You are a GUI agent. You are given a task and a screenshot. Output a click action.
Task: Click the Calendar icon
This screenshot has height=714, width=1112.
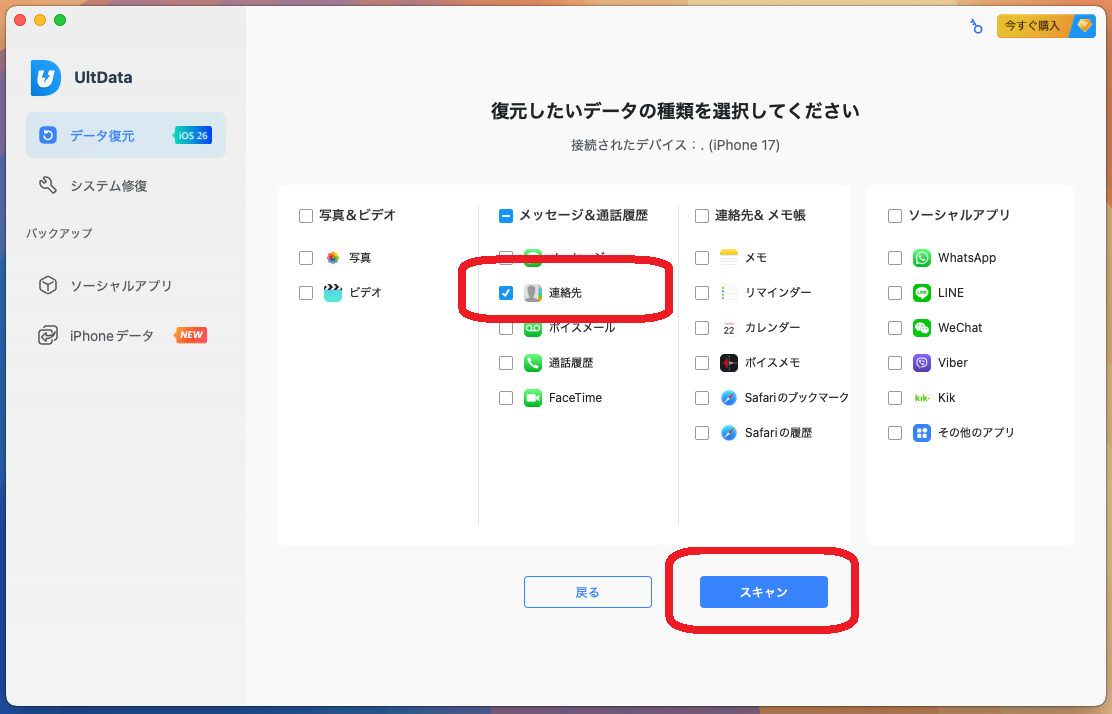click(x=729, y=328)
